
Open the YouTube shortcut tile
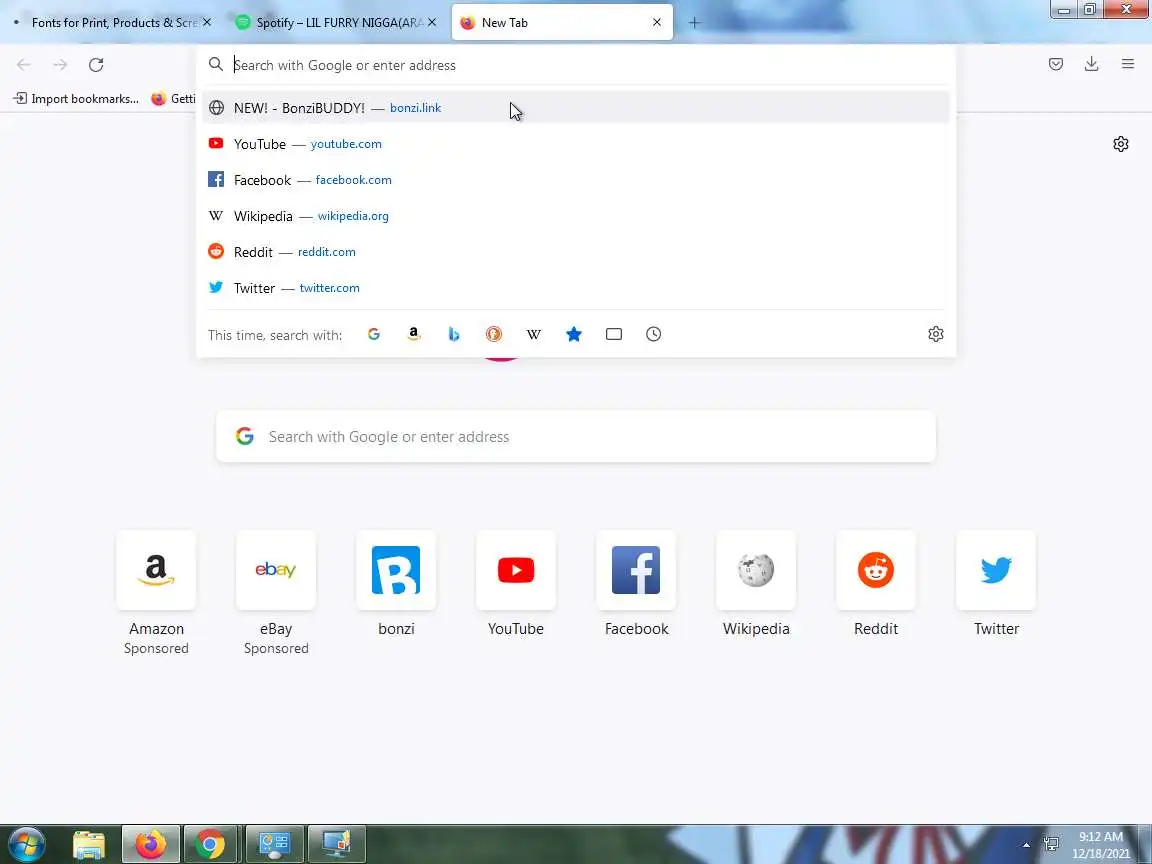516,570
